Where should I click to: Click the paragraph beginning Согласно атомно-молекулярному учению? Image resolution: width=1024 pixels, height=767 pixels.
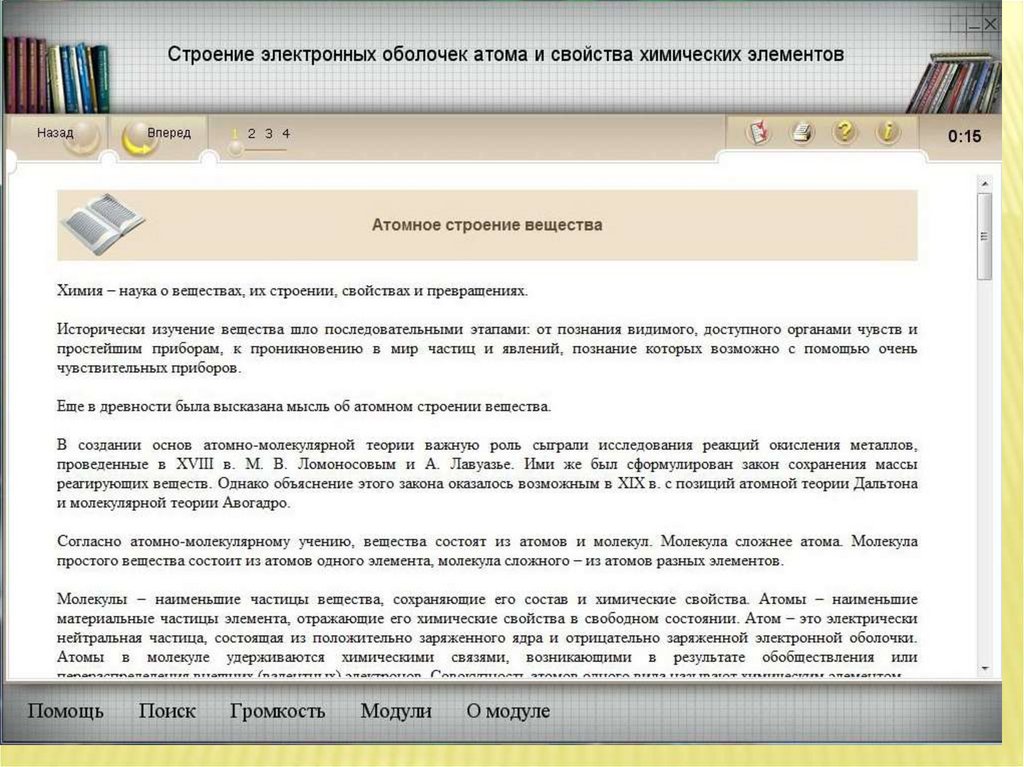click(487, 551)
